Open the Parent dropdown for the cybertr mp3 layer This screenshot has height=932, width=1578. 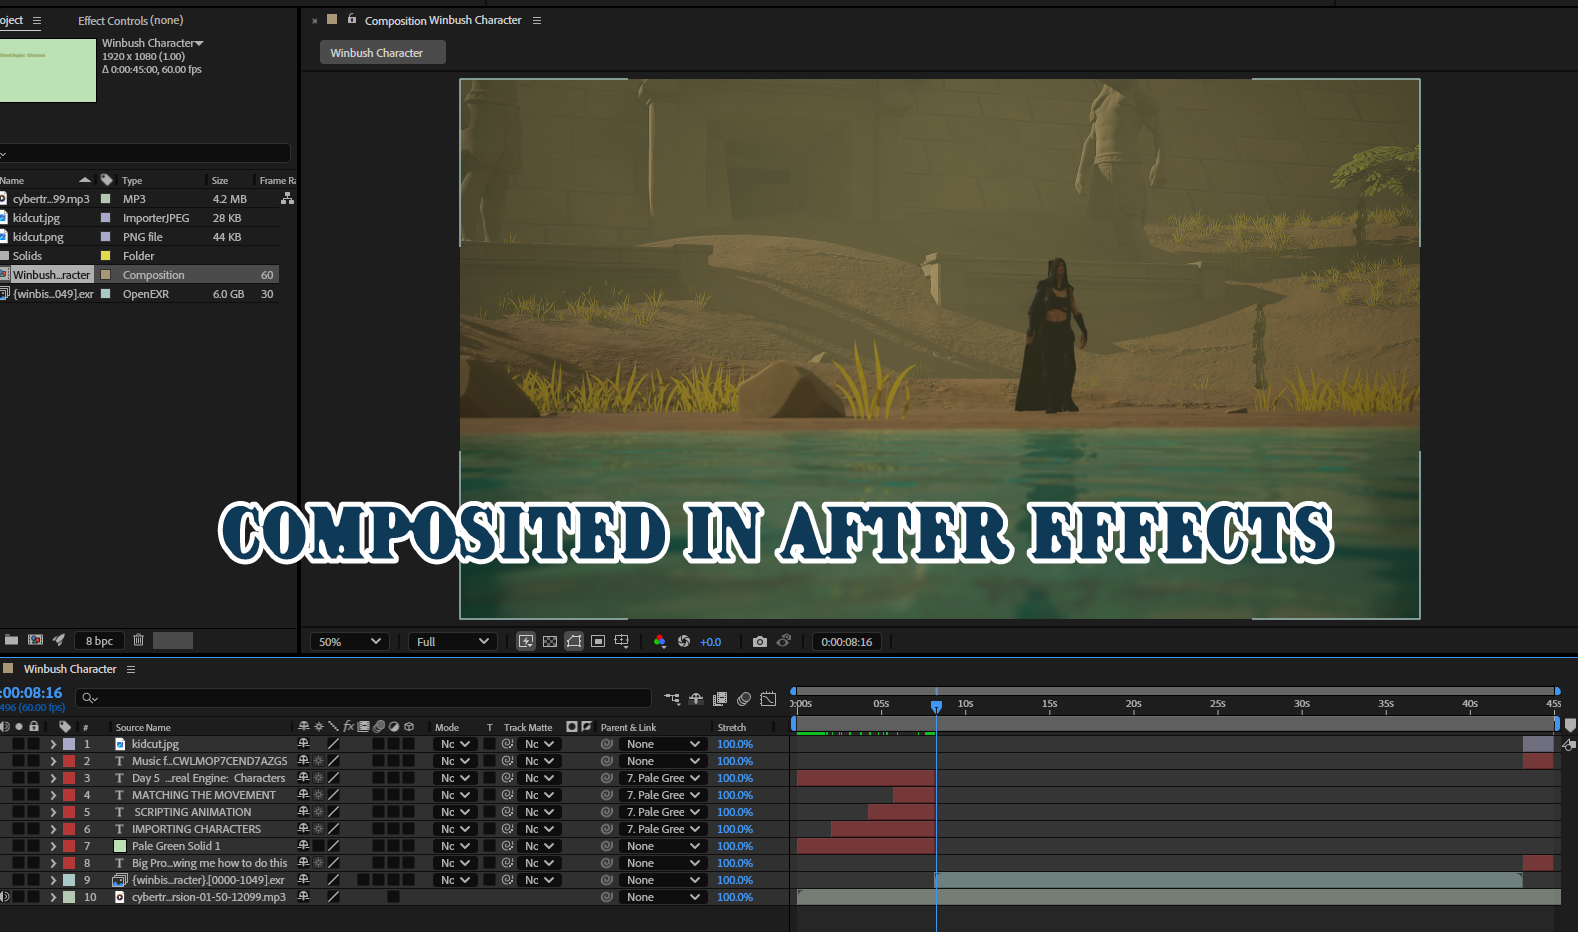pos(662,897)
